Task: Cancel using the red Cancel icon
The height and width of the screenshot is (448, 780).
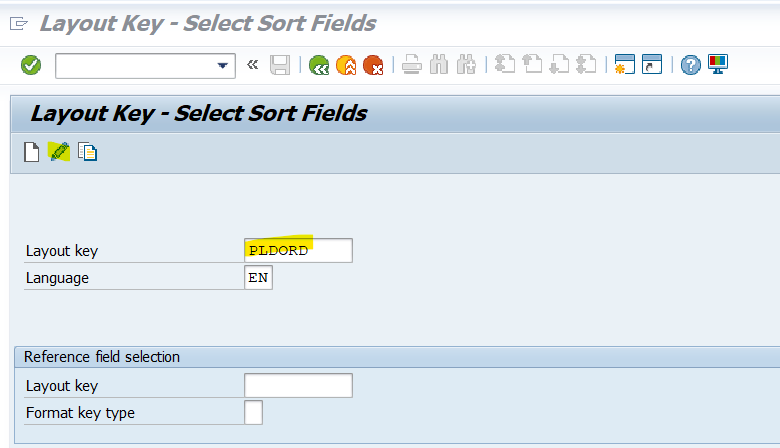Action: (373, 65)
